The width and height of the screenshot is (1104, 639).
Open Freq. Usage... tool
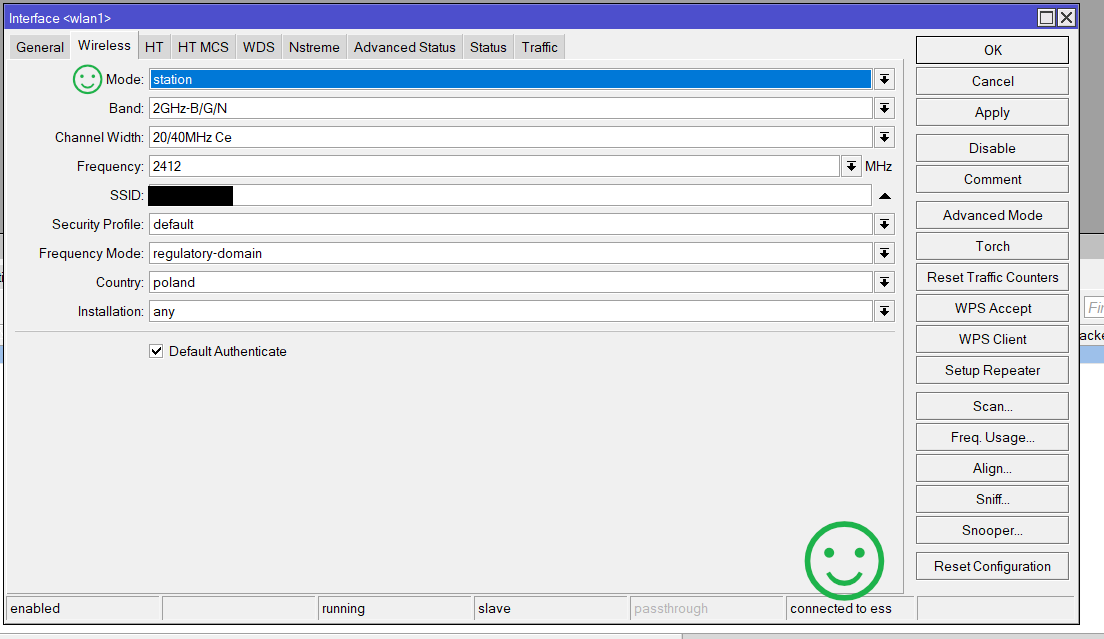[992, 437]
